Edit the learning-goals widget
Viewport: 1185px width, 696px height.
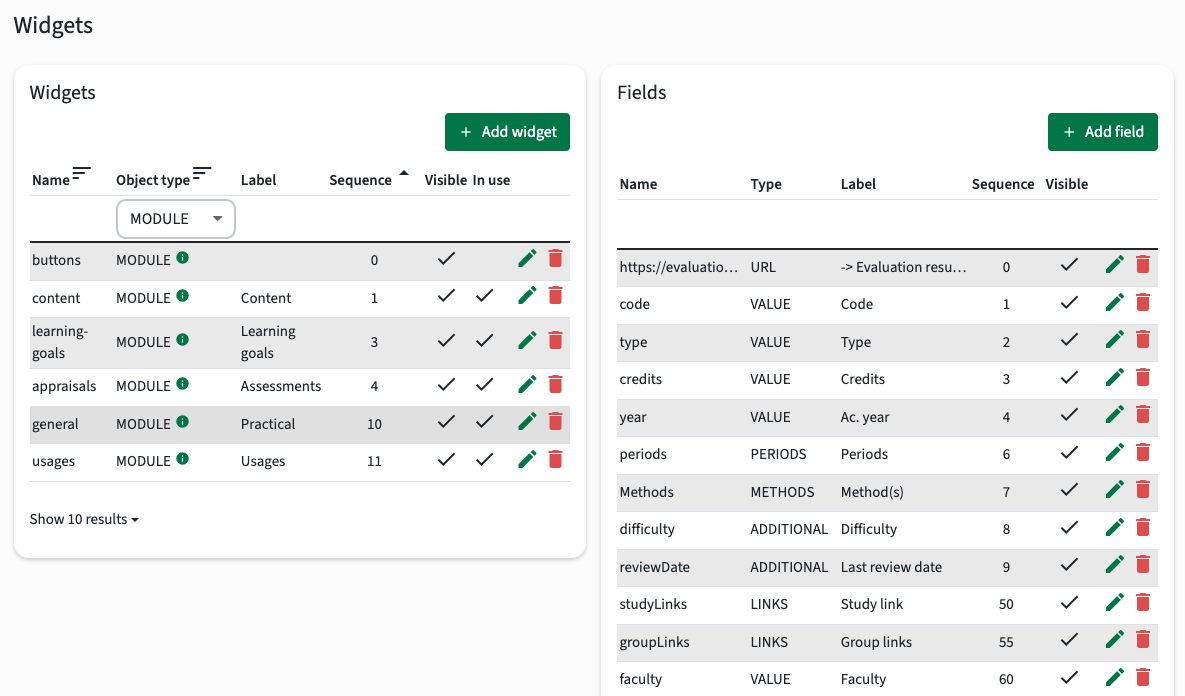pos(527,340)
